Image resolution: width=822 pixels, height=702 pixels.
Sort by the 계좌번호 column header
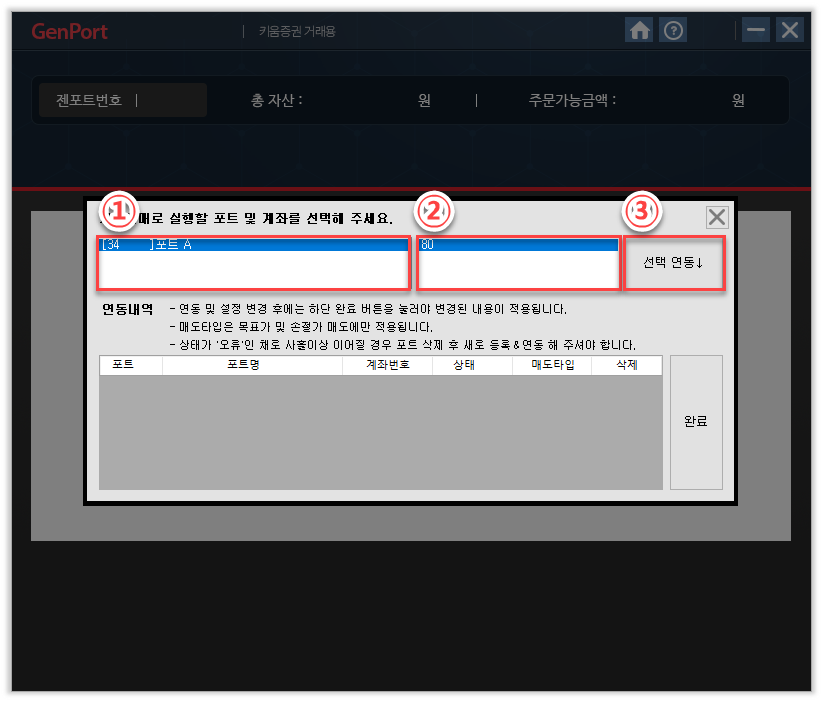[x=386, y=366]
